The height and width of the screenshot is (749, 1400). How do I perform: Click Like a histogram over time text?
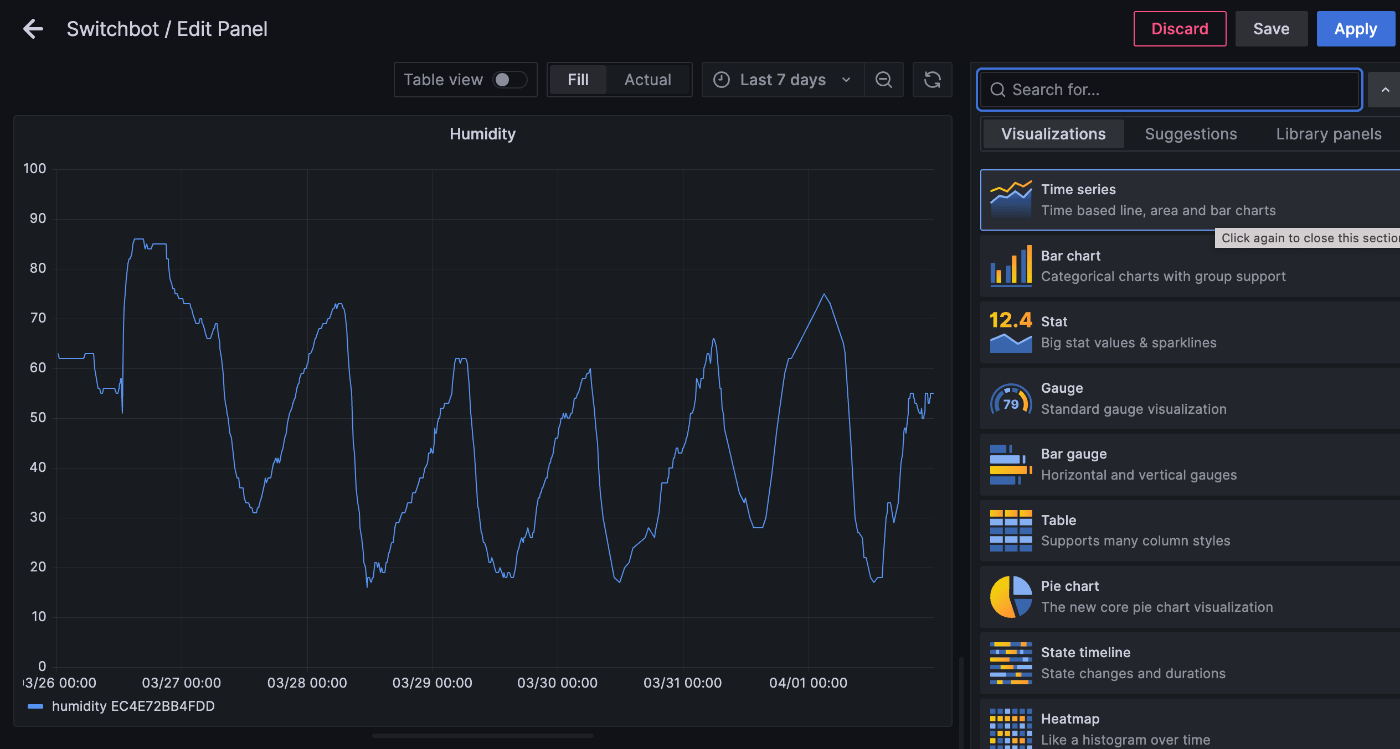pos(1126,740)
